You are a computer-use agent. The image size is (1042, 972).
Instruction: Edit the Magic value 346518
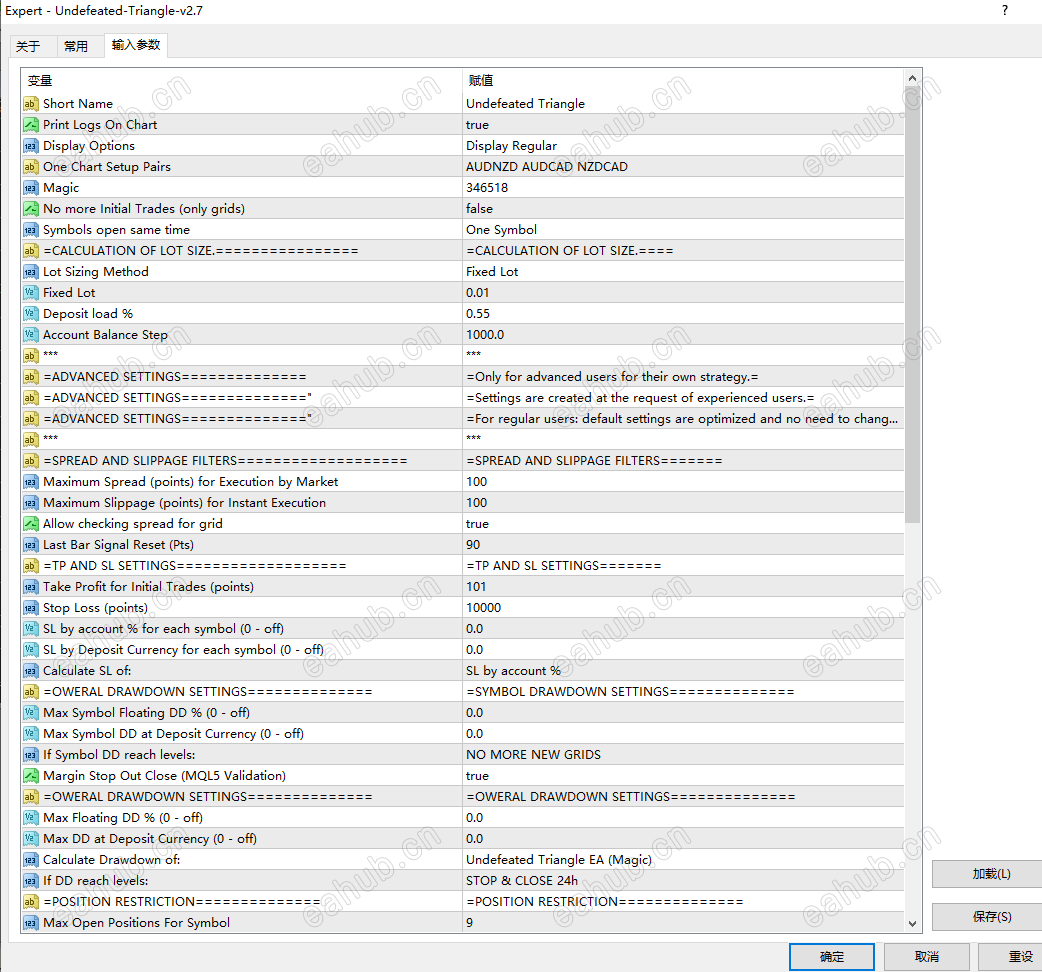click(683, 188)
